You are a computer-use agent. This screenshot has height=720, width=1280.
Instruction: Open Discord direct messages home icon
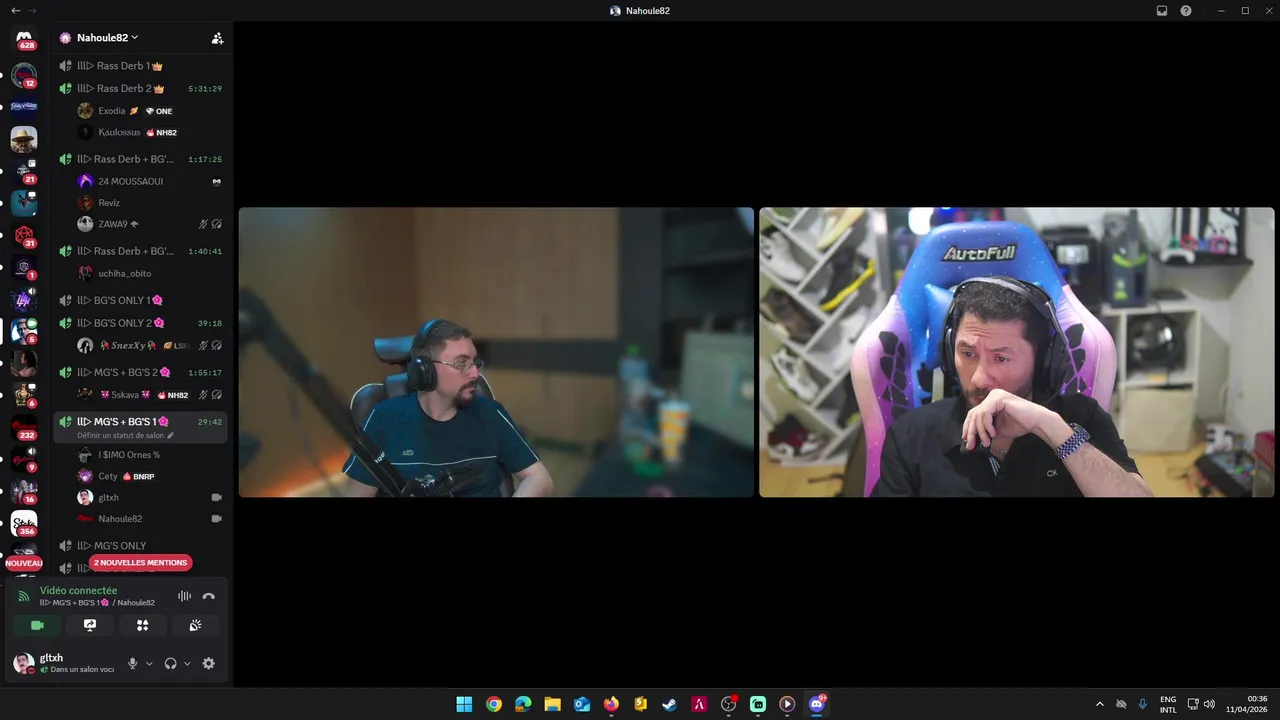point(24,39)
